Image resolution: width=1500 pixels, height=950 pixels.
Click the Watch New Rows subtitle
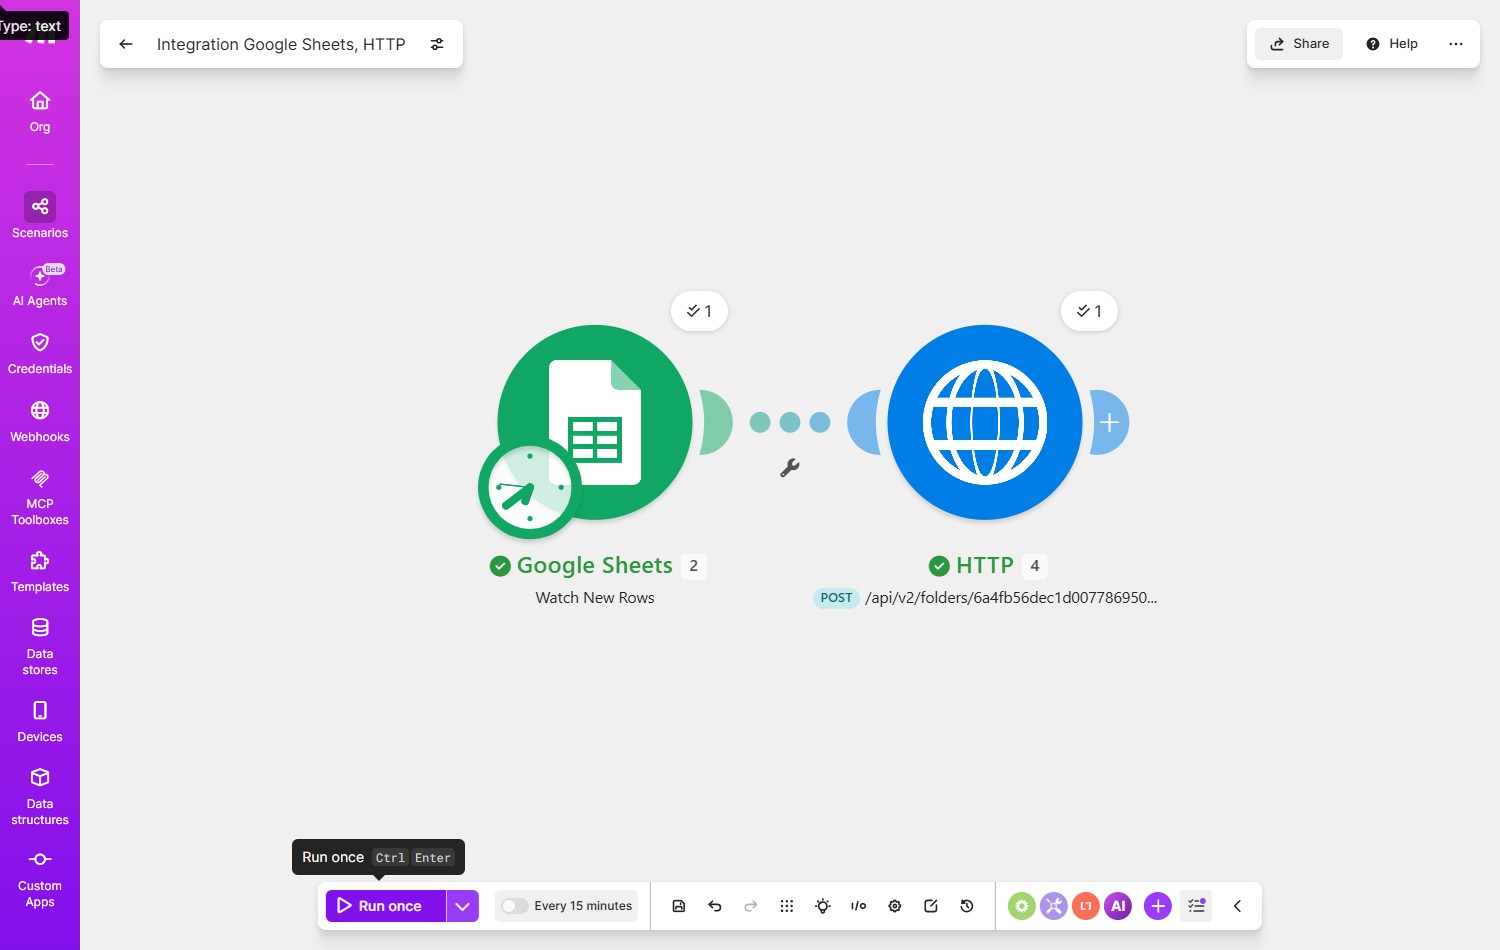(x=595, y=598)
